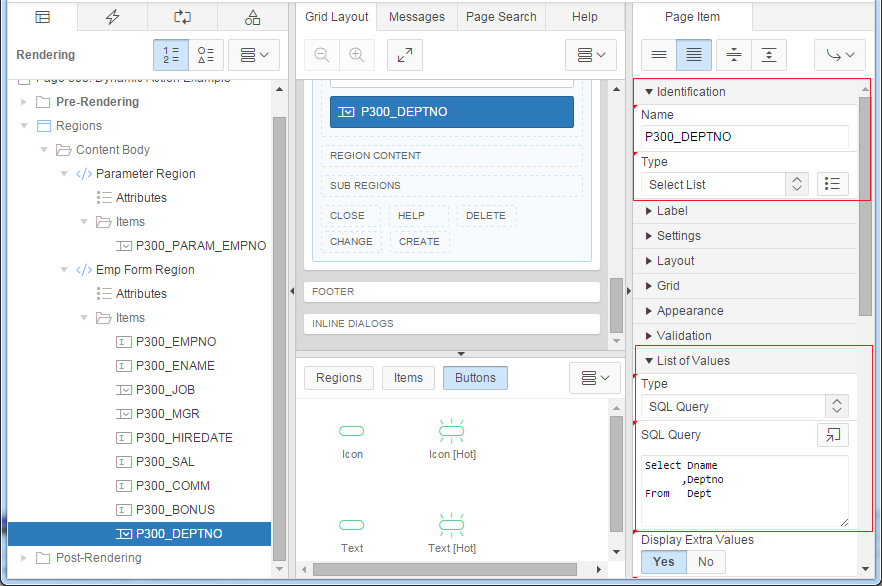Switch to the Grid Layout tab
882x586 pixels.
point(336,17)
